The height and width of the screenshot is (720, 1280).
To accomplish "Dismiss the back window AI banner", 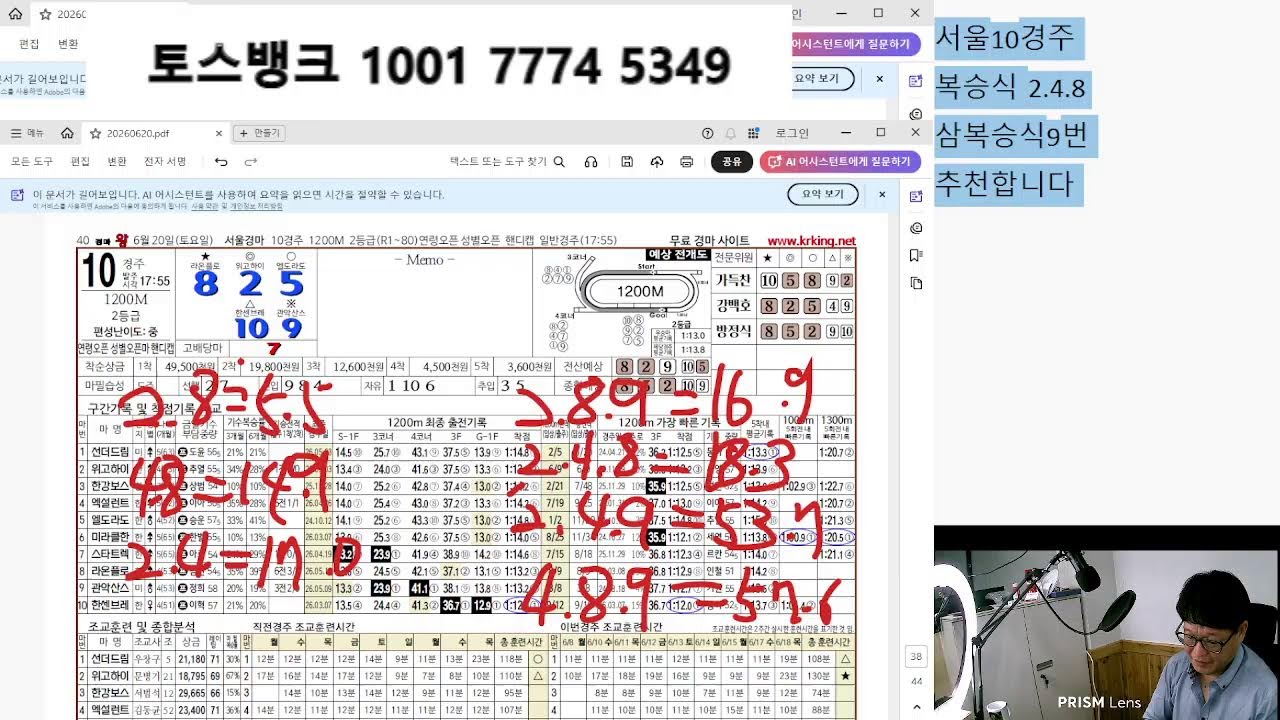I will pyautogui.click(x=880, y=79).
